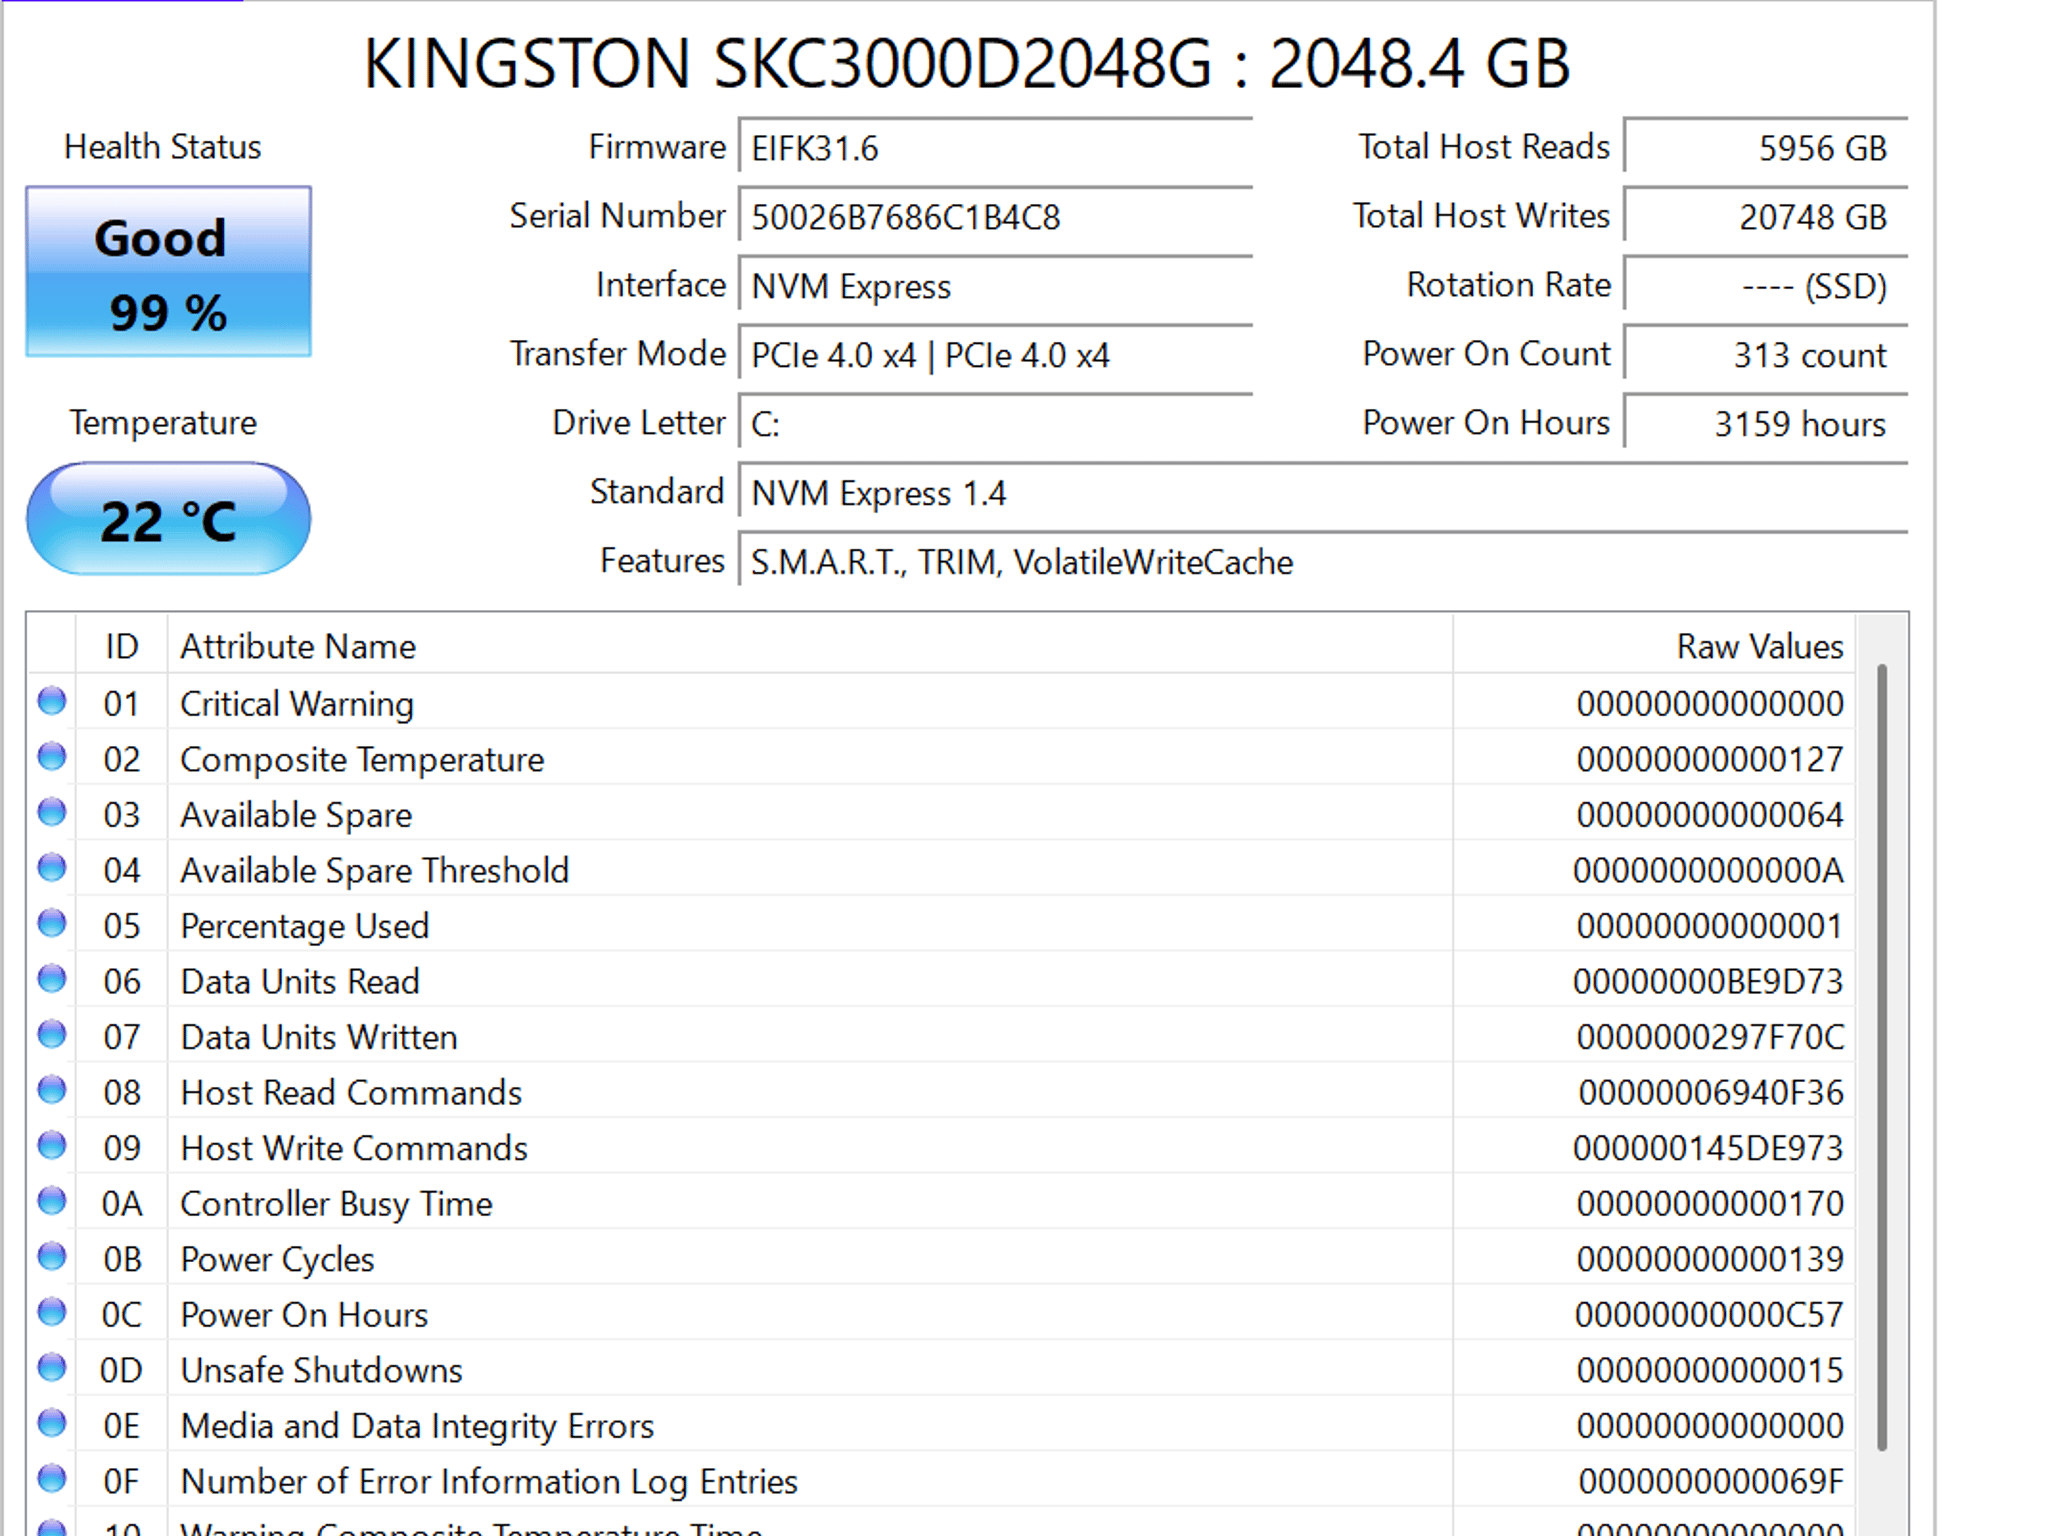The height and width of the screenshot is (1536, 2048).
Task: Click the vertical scrollbar of the attribute list
Action: point(1882,1057)
